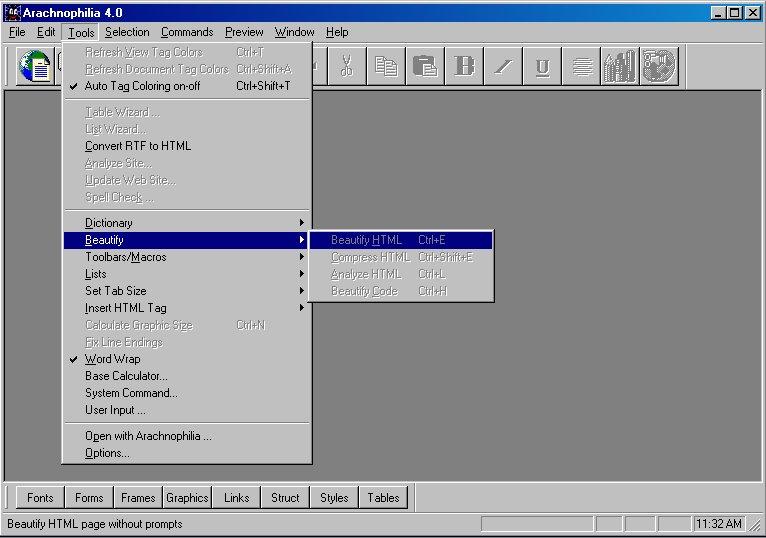Select Analyze HTML in submenu

[401, 274]
